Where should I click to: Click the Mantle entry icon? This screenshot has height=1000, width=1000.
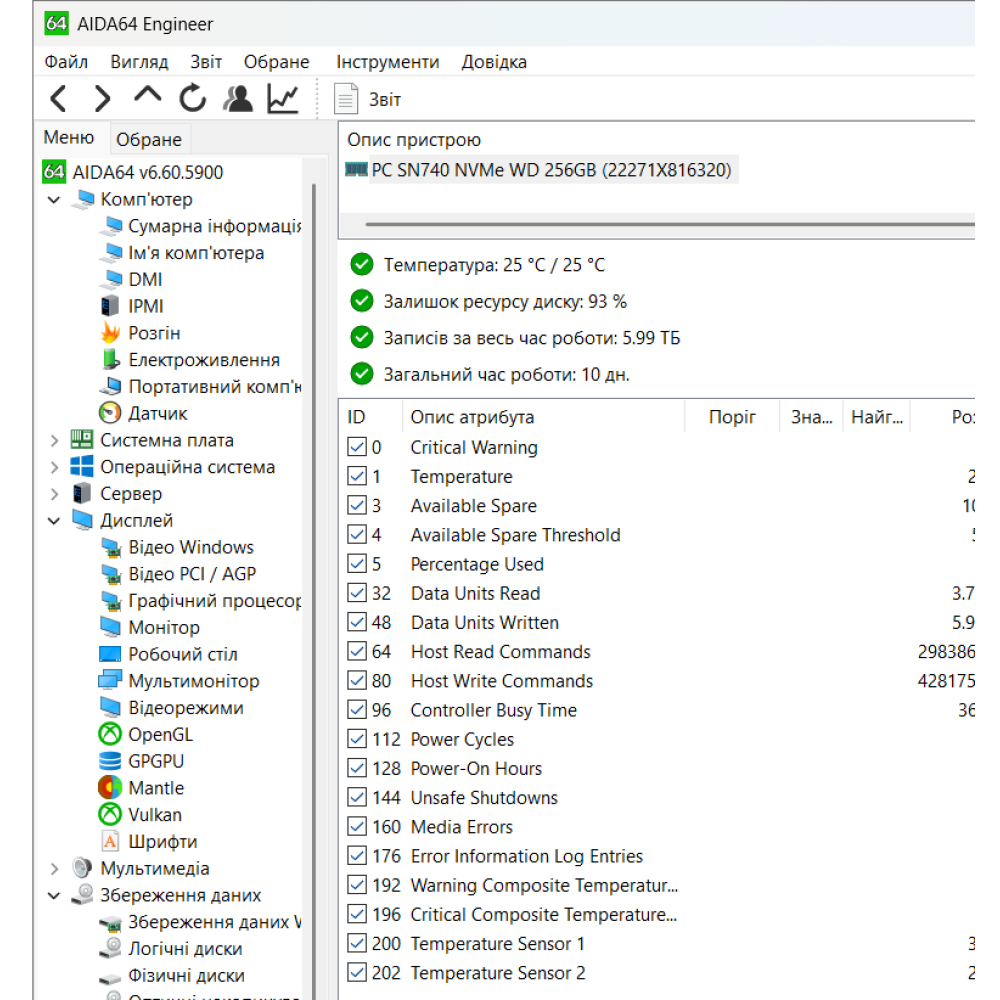pos(108,787)
